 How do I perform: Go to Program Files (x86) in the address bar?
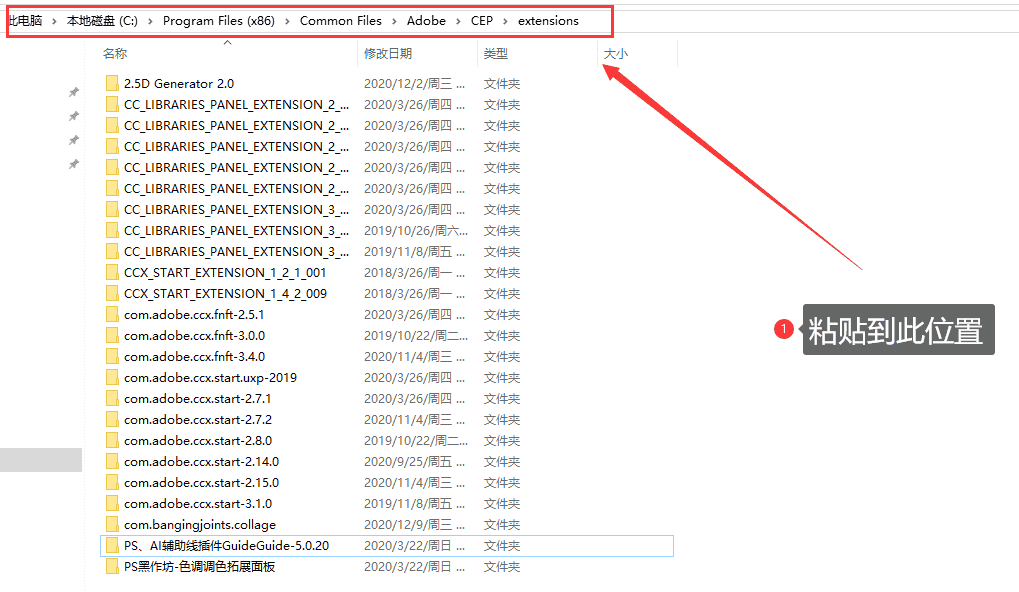pos(218,21)
